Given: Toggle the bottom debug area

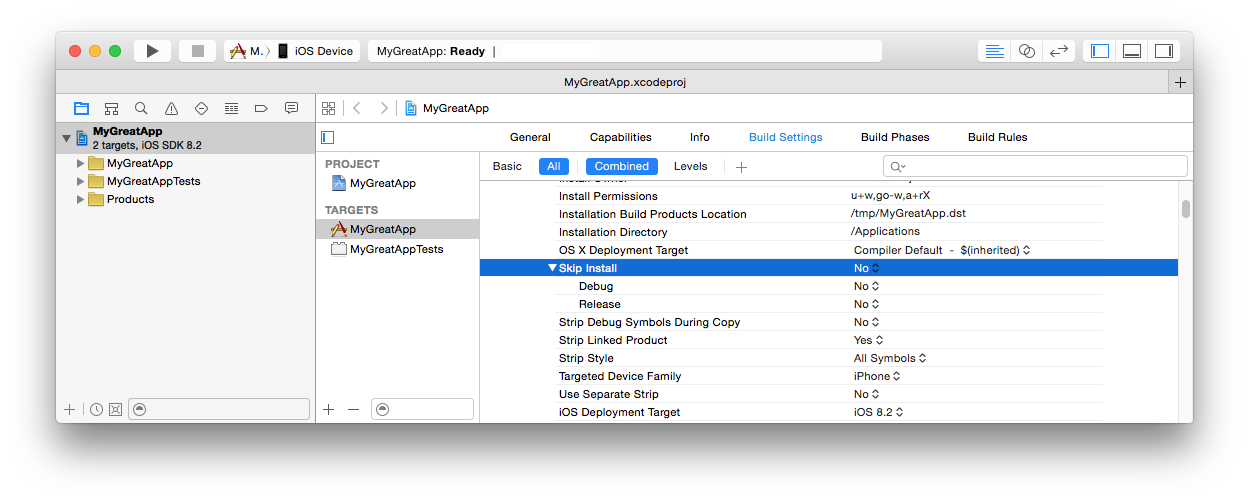Looking at the screenshot, I should coord(1132,51).
